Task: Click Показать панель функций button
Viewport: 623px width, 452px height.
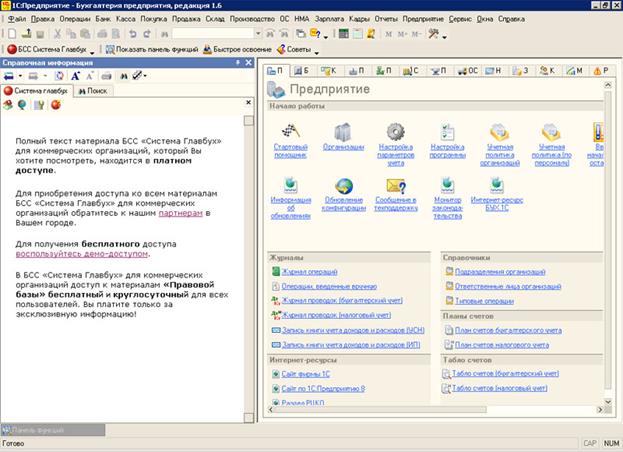Action: pyautogui.click(x=152, y=49)
